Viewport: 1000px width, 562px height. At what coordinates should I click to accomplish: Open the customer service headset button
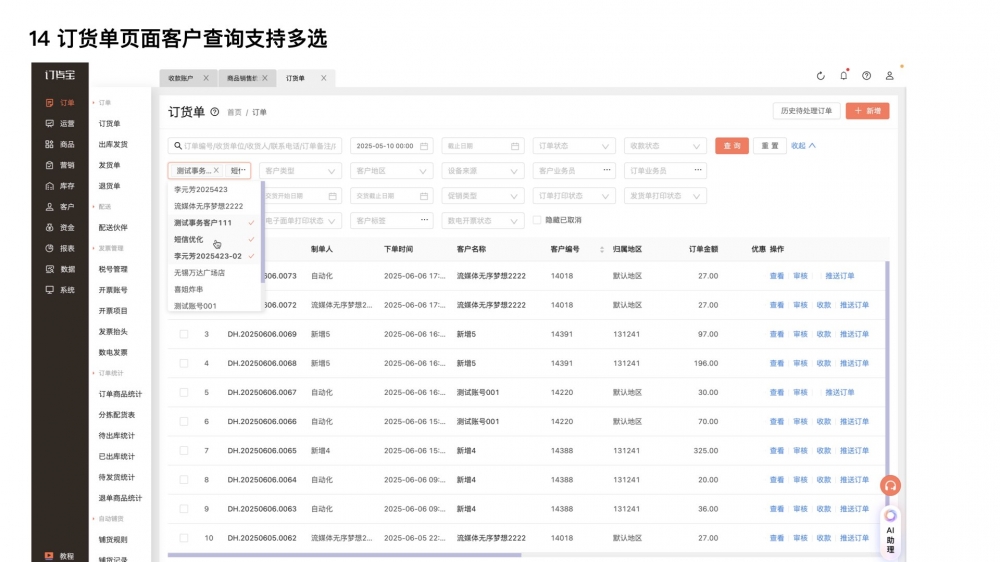pos(890,486)
